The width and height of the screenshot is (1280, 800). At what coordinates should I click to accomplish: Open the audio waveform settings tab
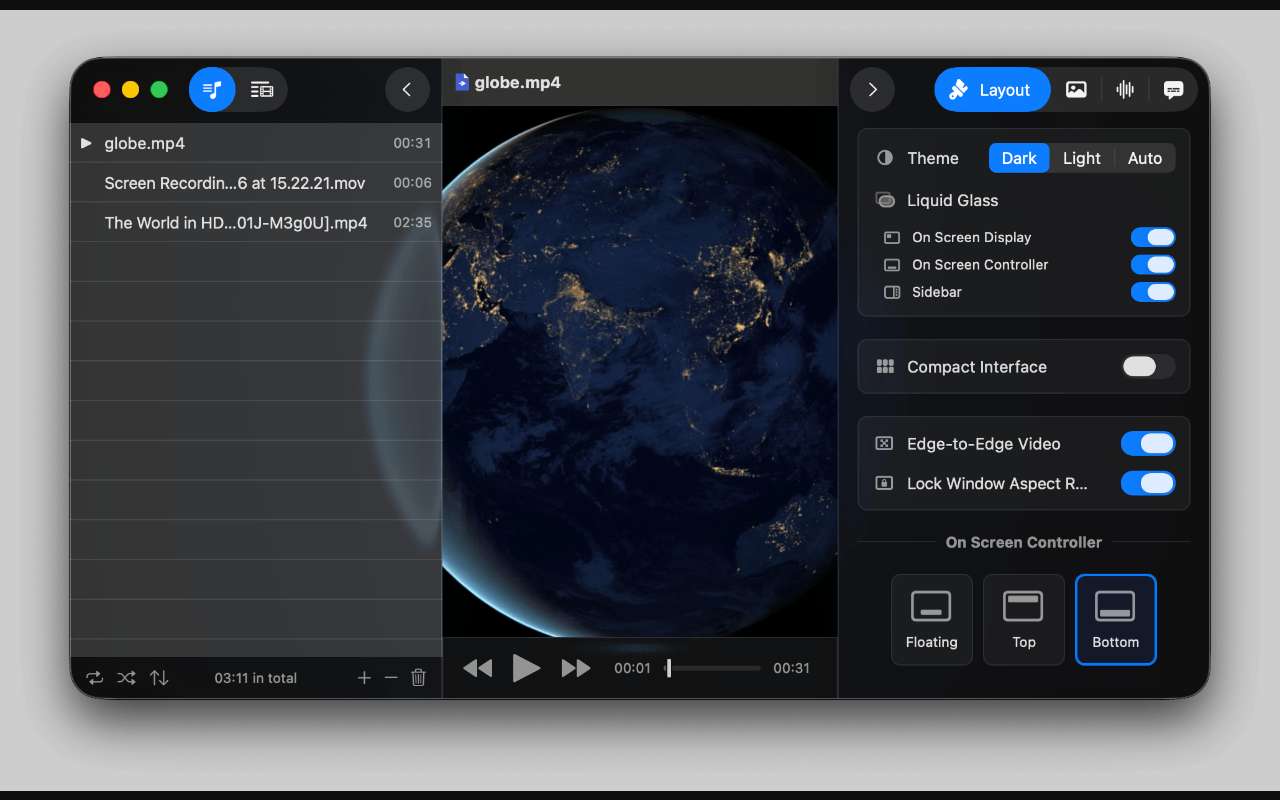pos(1125,90)
